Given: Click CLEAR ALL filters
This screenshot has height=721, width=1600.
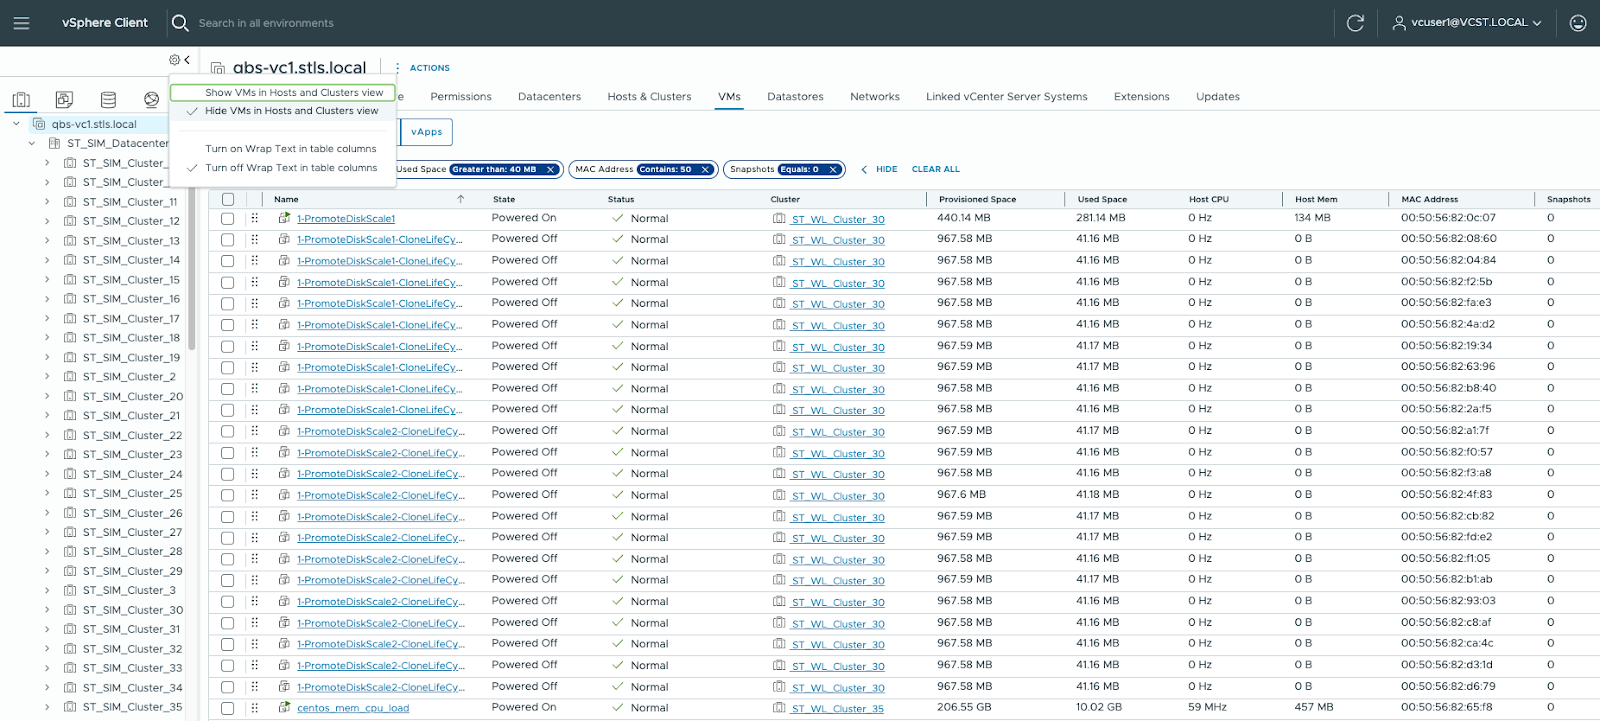Looking at the screenshot, I should 936,170.
